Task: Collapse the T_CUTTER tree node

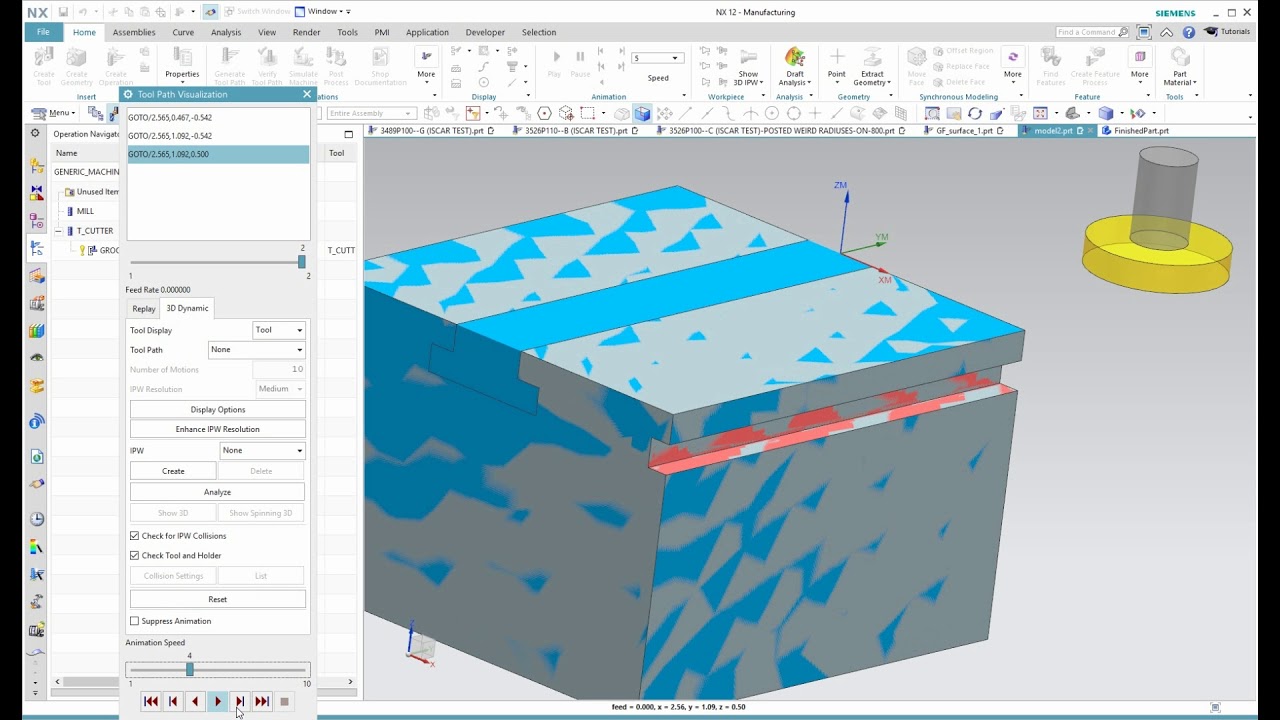Action: [58, 231]
